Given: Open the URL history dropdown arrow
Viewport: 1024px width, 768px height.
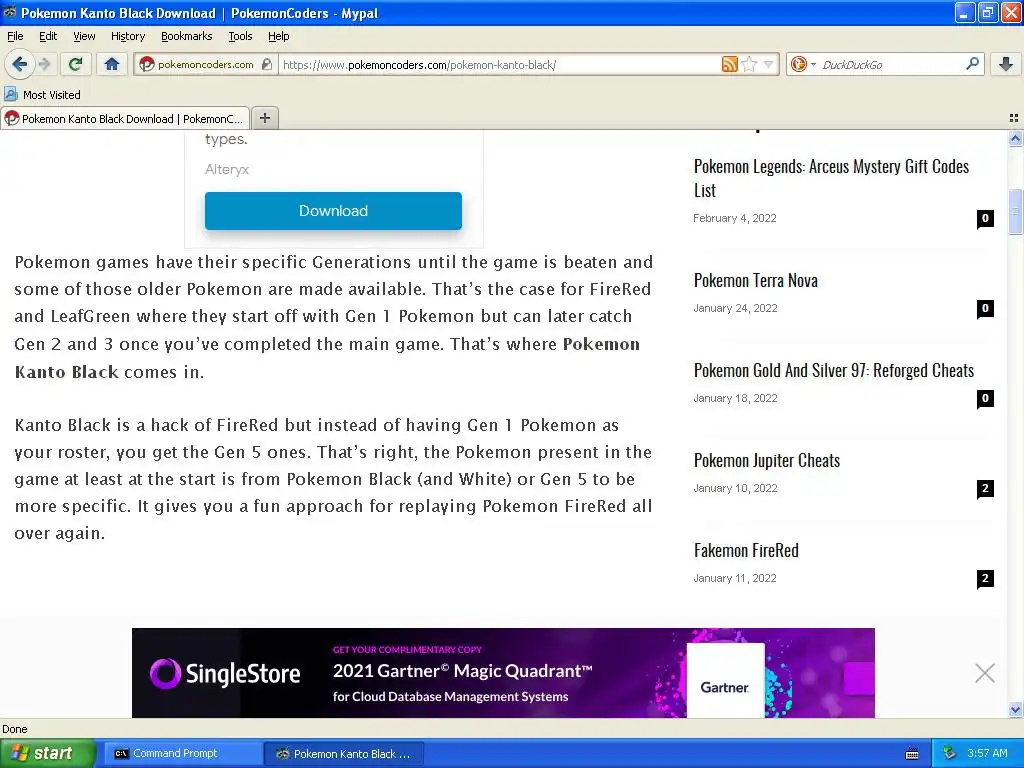Looking at the screenshot, I should coord(769,64).
